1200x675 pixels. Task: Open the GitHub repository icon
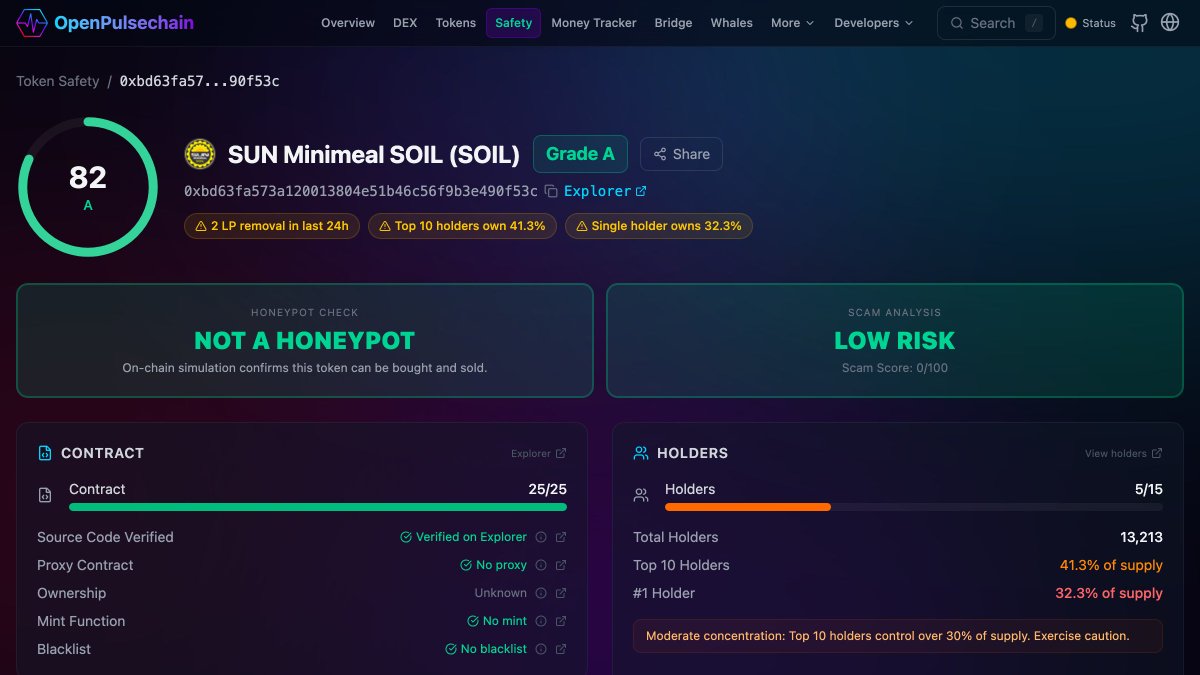(1139, 22)
